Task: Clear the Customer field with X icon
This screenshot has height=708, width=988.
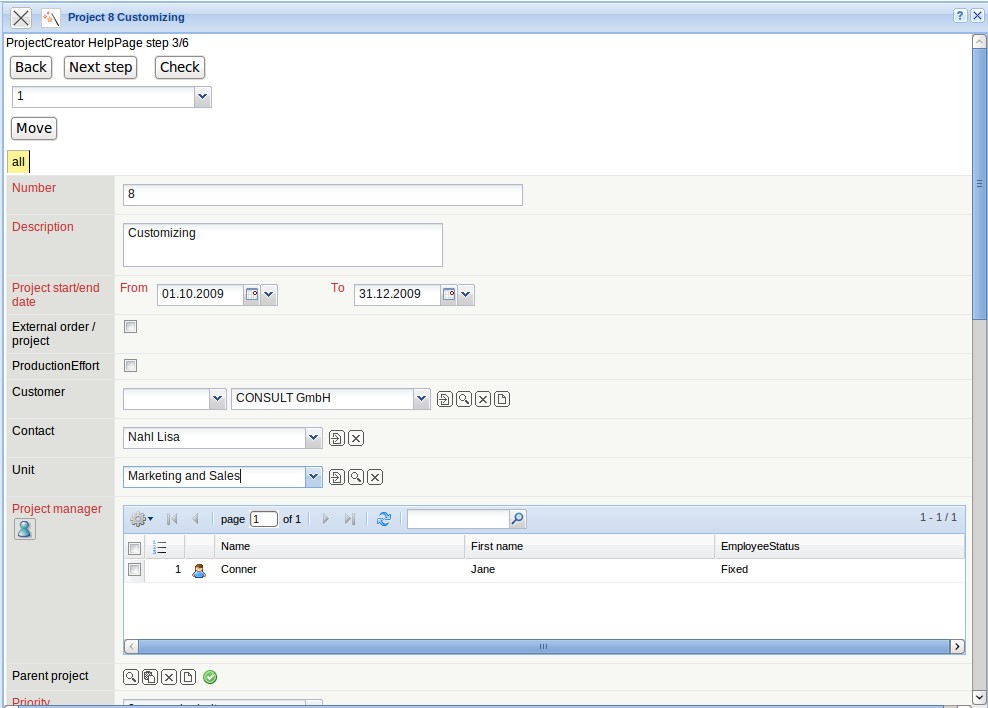Action: click(483, 400)
